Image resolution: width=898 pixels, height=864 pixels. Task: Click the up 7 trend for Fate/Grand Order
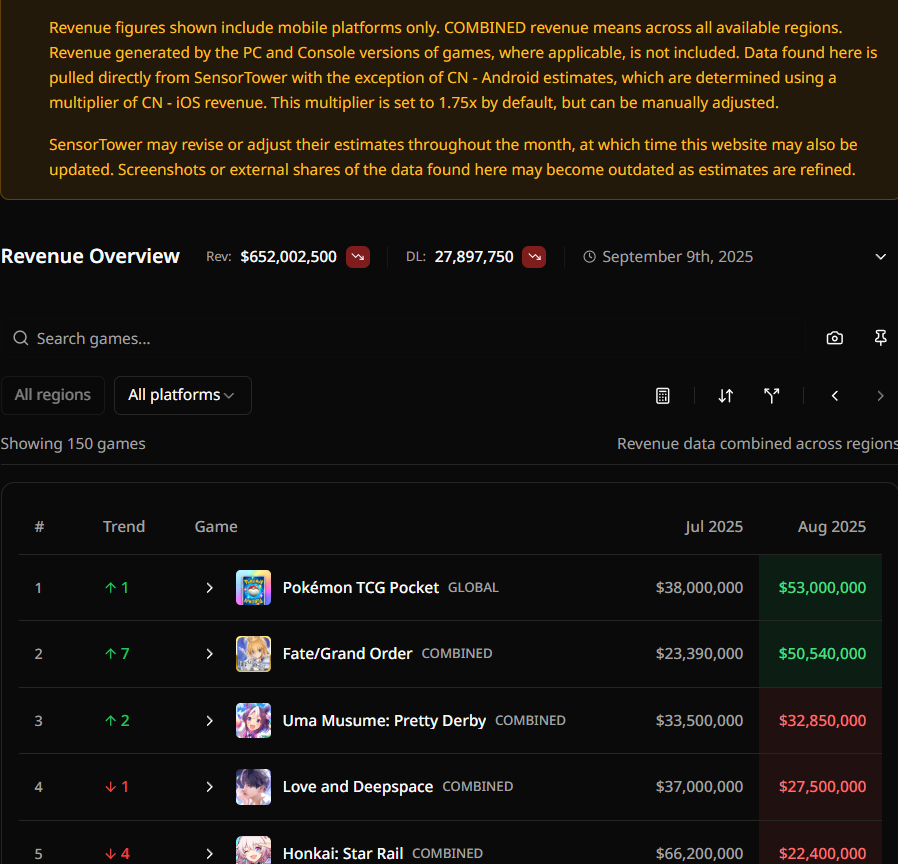[117, 654]
